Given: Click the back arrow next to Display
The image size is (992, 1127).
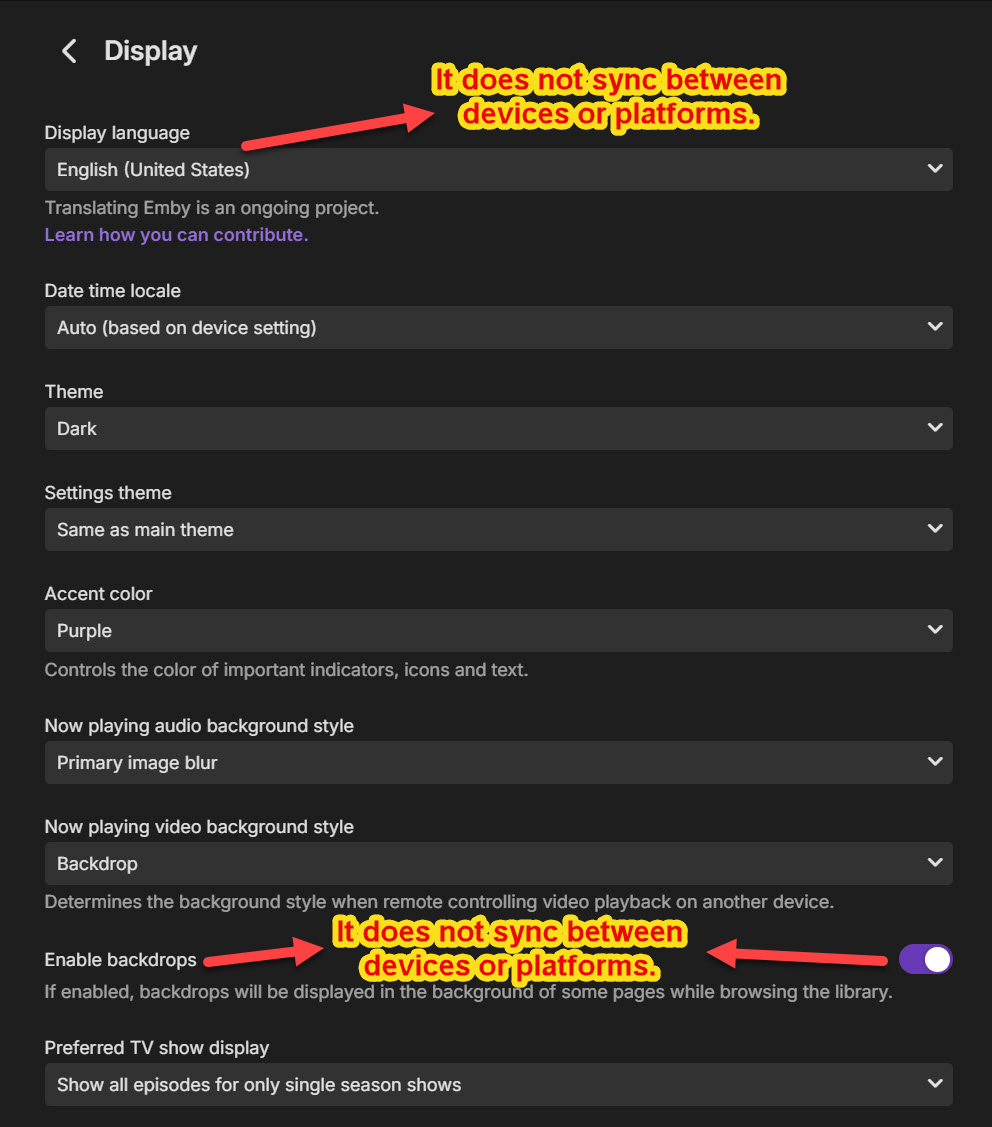Looking at the screenshot, I should (x=69, y=52).
